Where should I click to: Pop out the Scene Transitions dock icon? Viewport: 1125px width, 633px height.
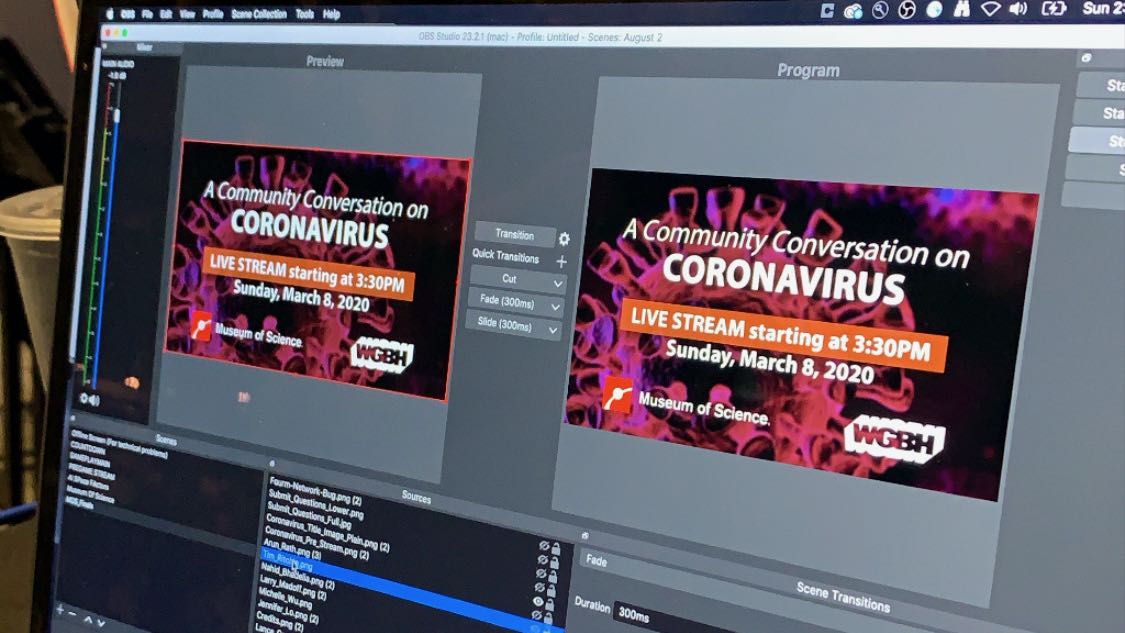(585, 535)
